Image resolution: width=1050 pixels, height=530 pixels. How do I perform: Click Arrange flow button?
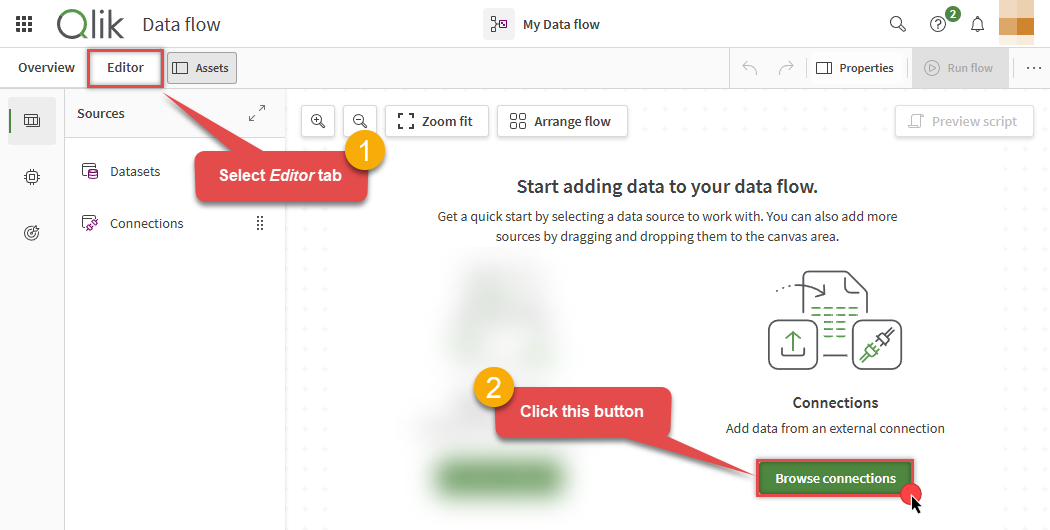[x=562, y=121]
